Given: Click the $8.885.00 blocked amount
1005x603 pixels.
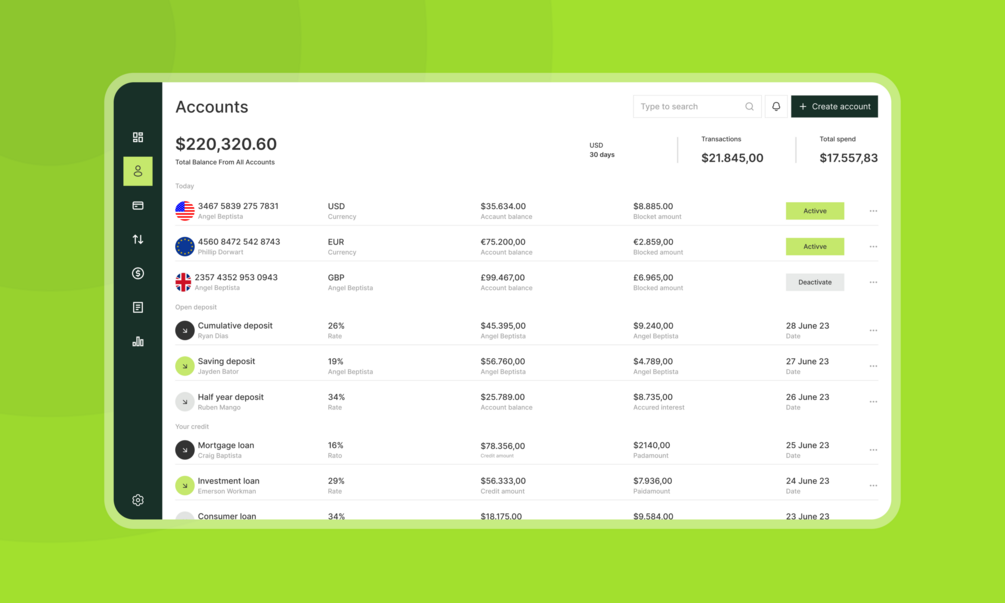Looking at the screenshot, I should 653,206.
